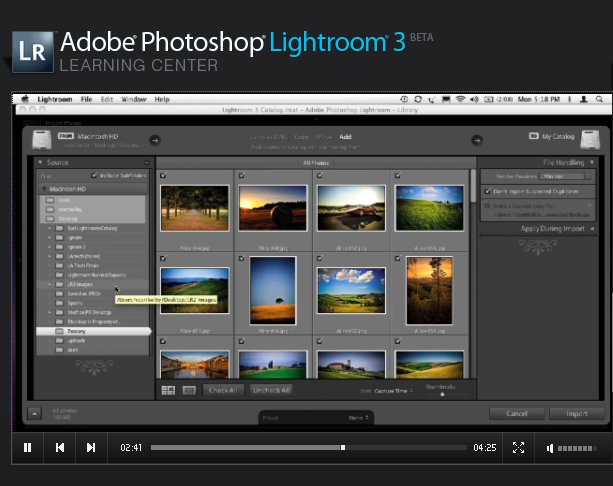Mute the video player speaker icon
This screenshot has width=613, height=486.
click(551, 448)
